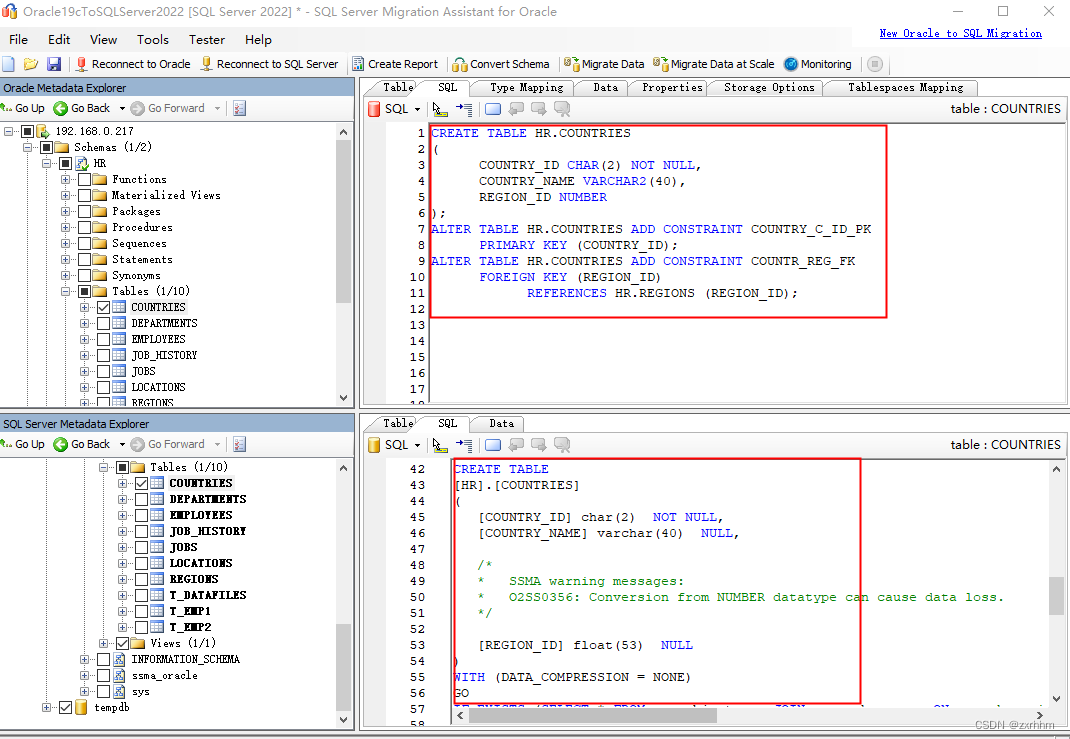The height and width of the screenshot is (739, 1070).
Task: Click Go Back in SQL Server Metadata Explorer
Action: click(82, 444)
